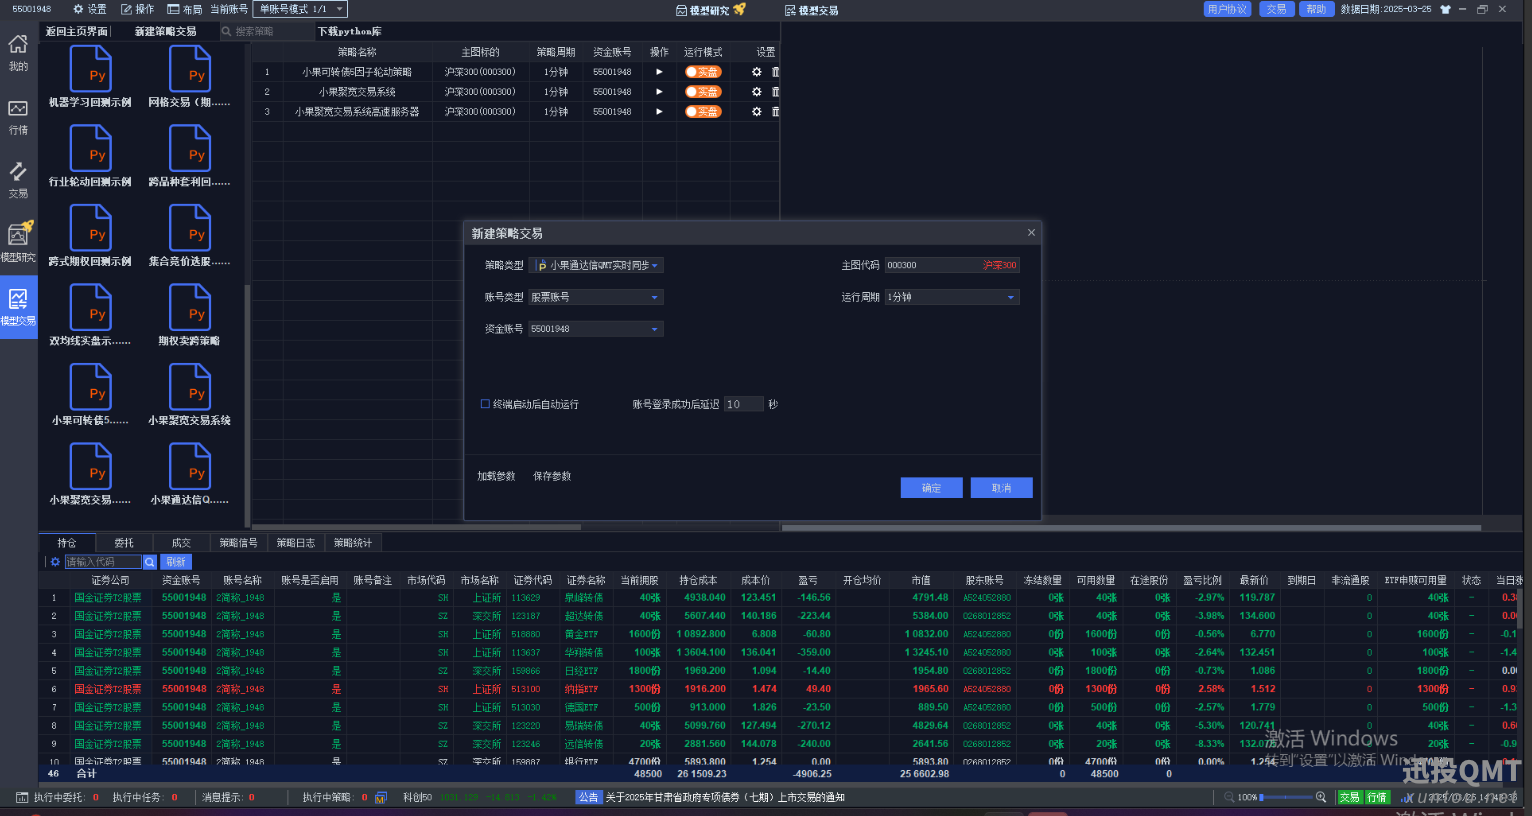This screenshot has width=1532, height=816.
Task: Toggle 实盘 mode for 小果聚宽交易系统高速服务器
Action: 703,112
